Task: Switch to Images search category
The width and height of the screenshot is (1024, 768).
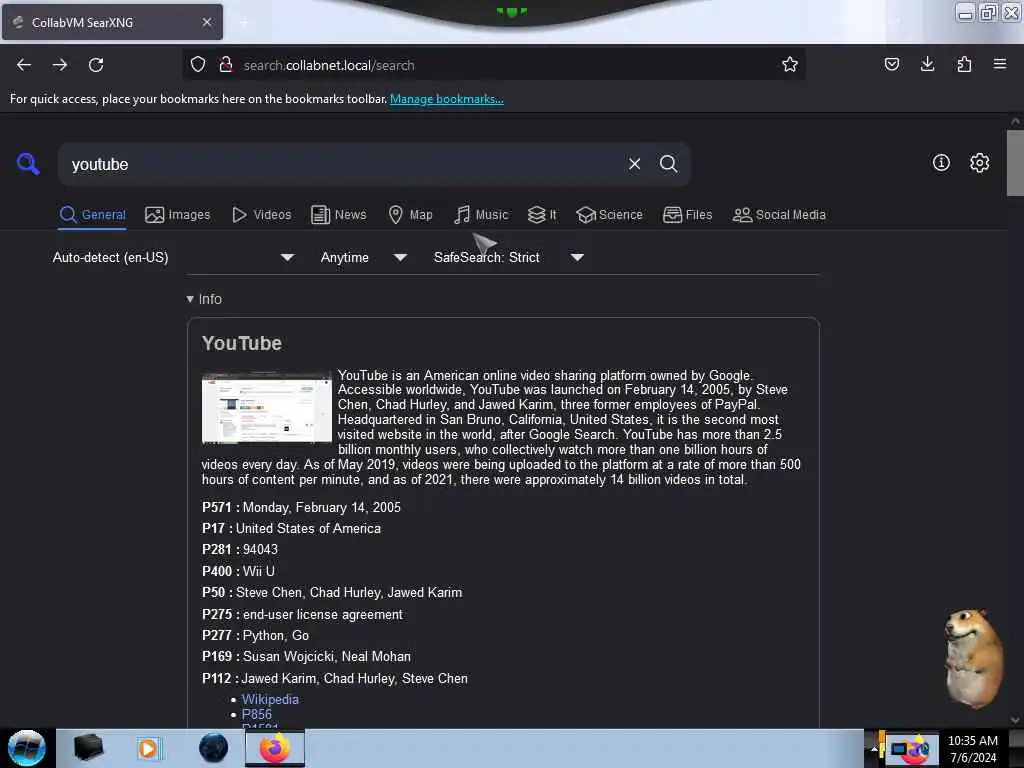Action: click(178, 215)
